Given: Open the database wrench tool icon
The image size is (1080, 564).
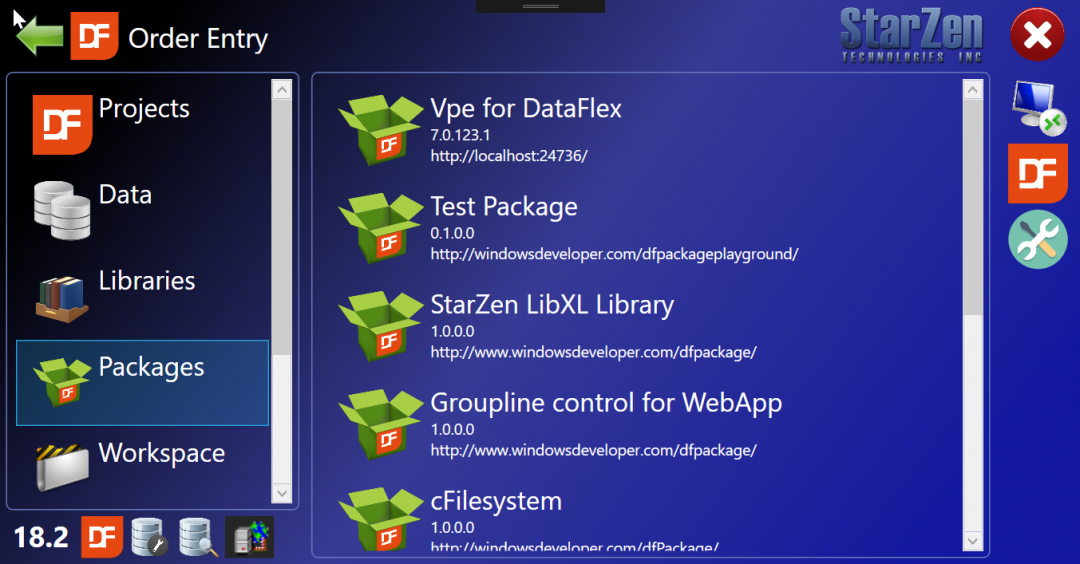Looking at the screenshot, I should click(x=150, y=537).
